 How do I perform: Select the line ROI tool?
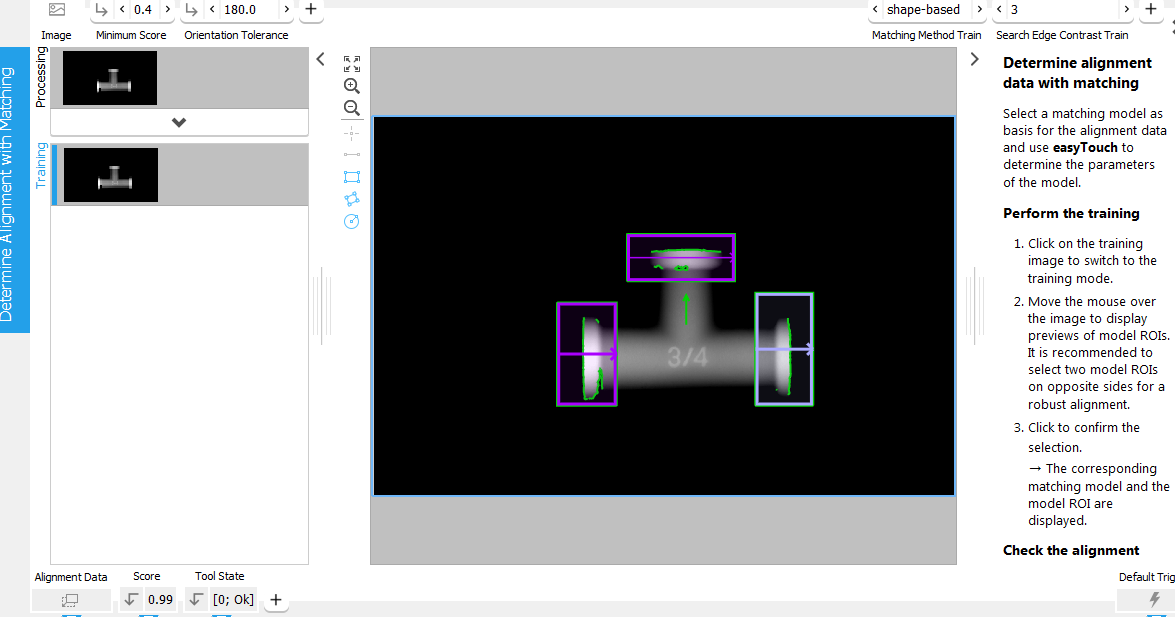coord(351,154)
